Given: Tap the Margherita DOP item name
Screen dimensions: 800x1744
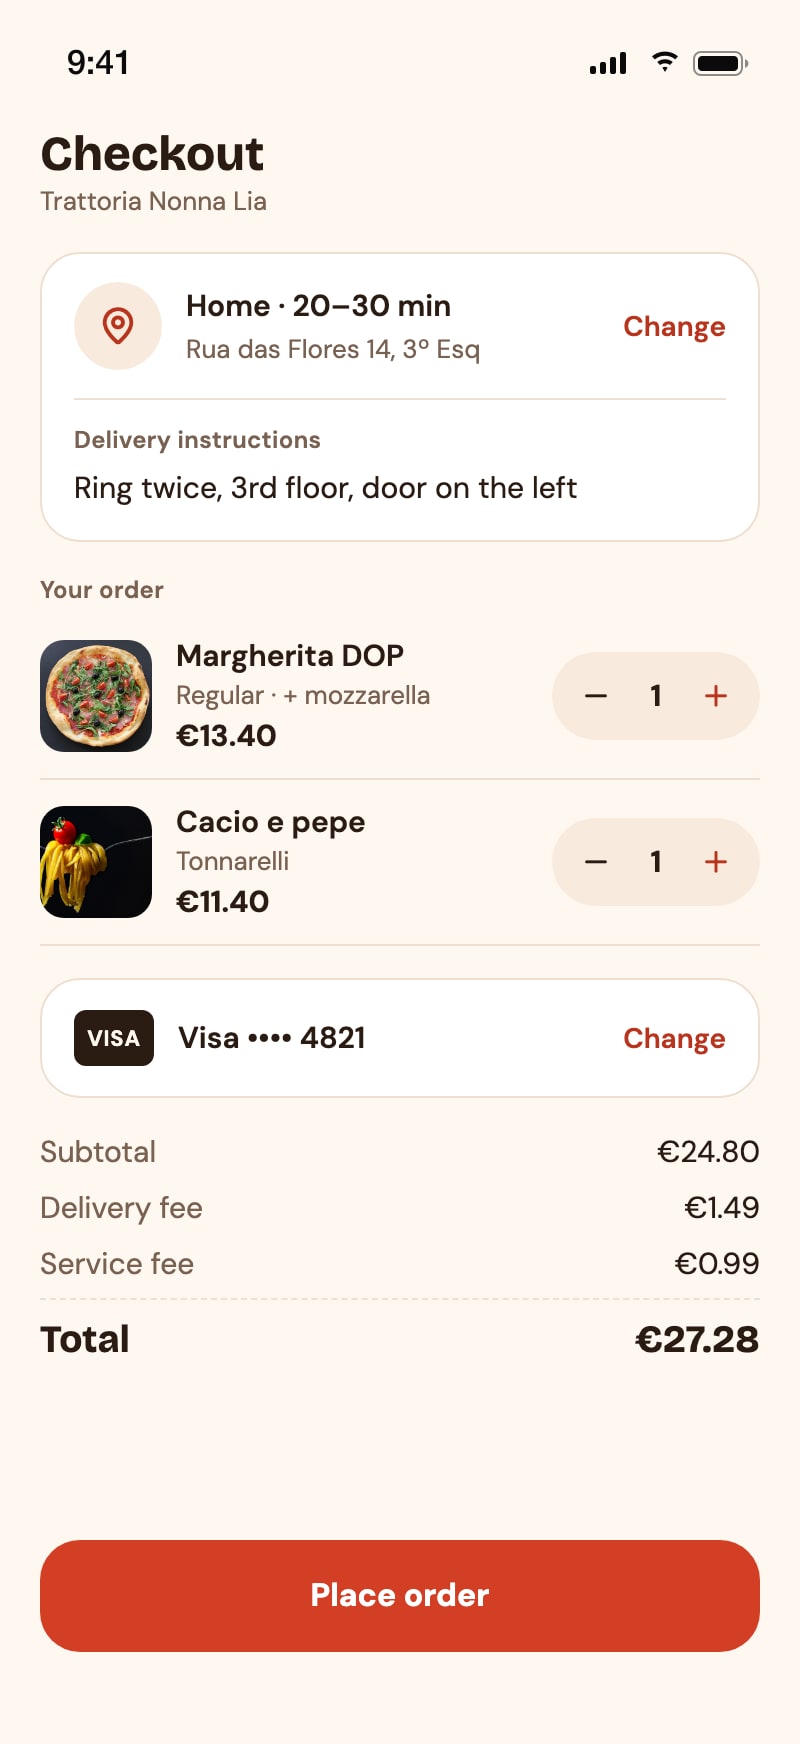Looking at the screenshot, I should coord(290,656).
